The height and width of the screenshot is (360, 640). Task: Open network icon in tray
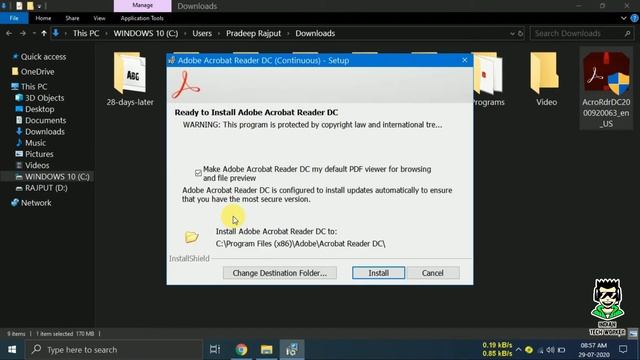(540, 350)
